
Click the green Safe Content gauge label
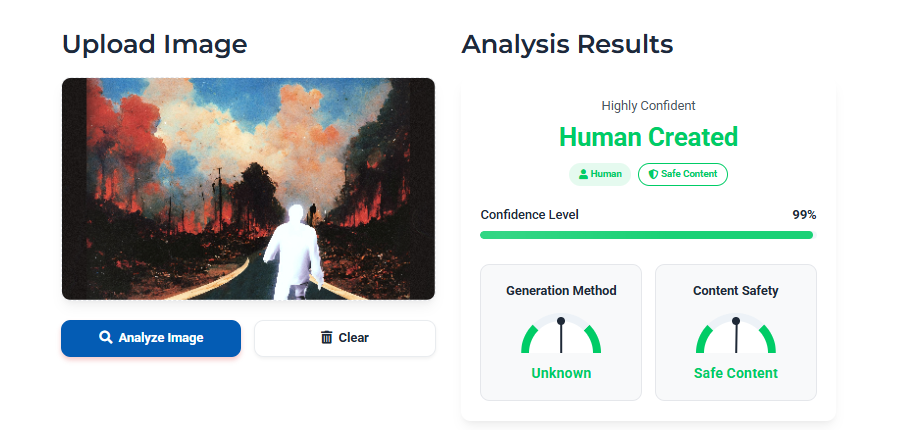point(736,373)
